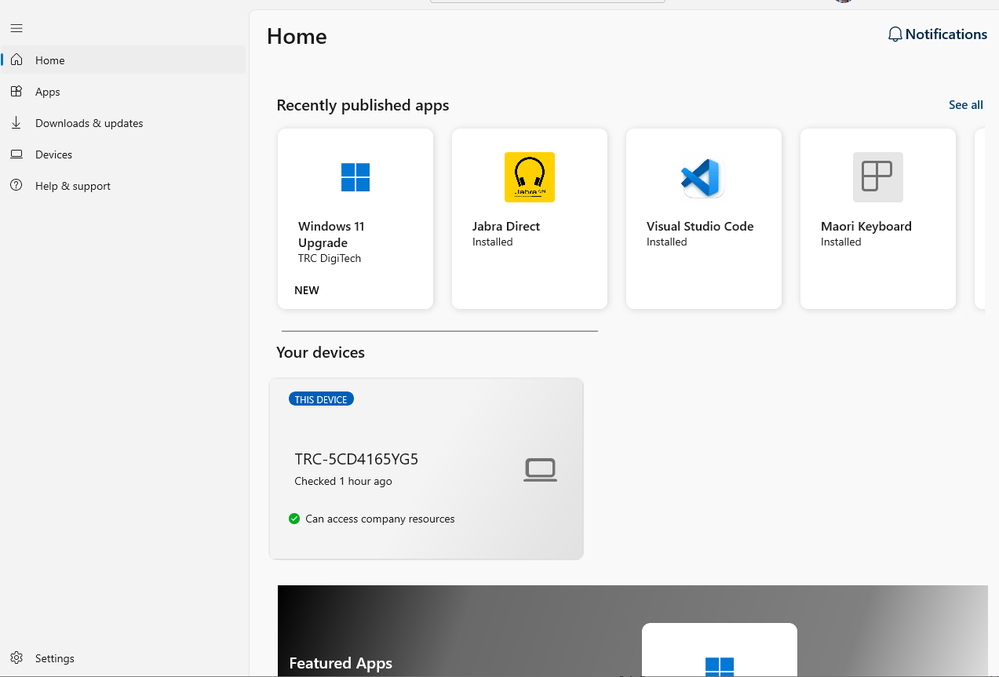Click the Settings gear icon
Screen dimensions: 999x677
(x=17, y=658)
